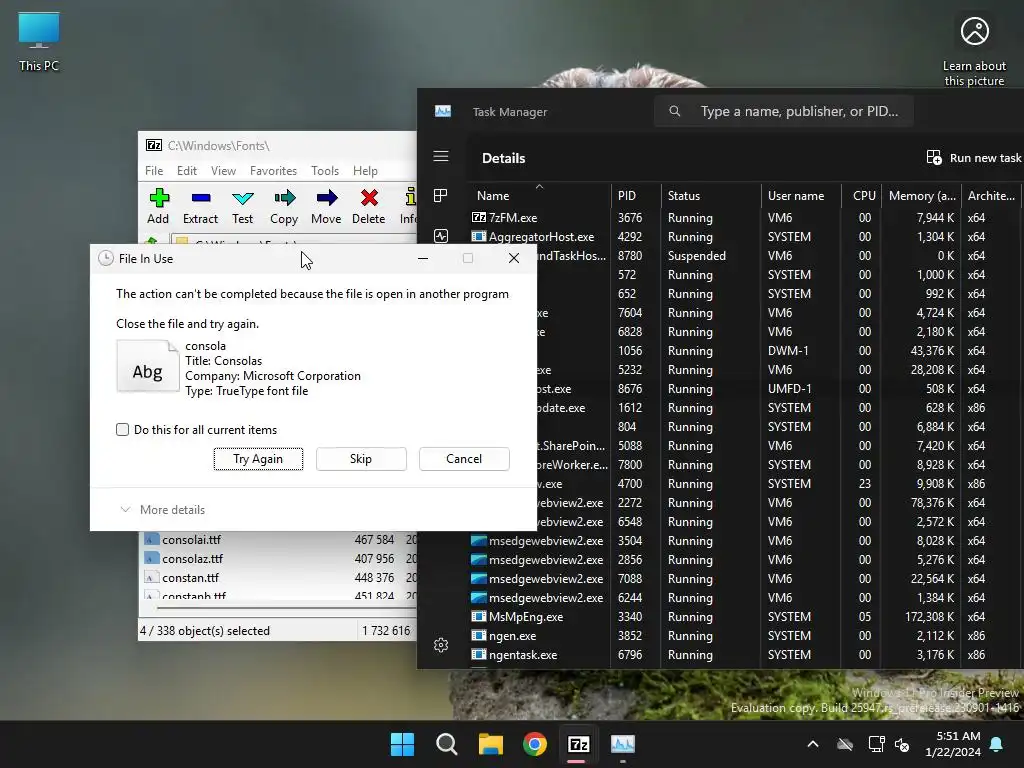The height and width of the screenshot is (768, 1024).
Task: Open Task Manager Performance sidebar icon
Action: point(441,236)
